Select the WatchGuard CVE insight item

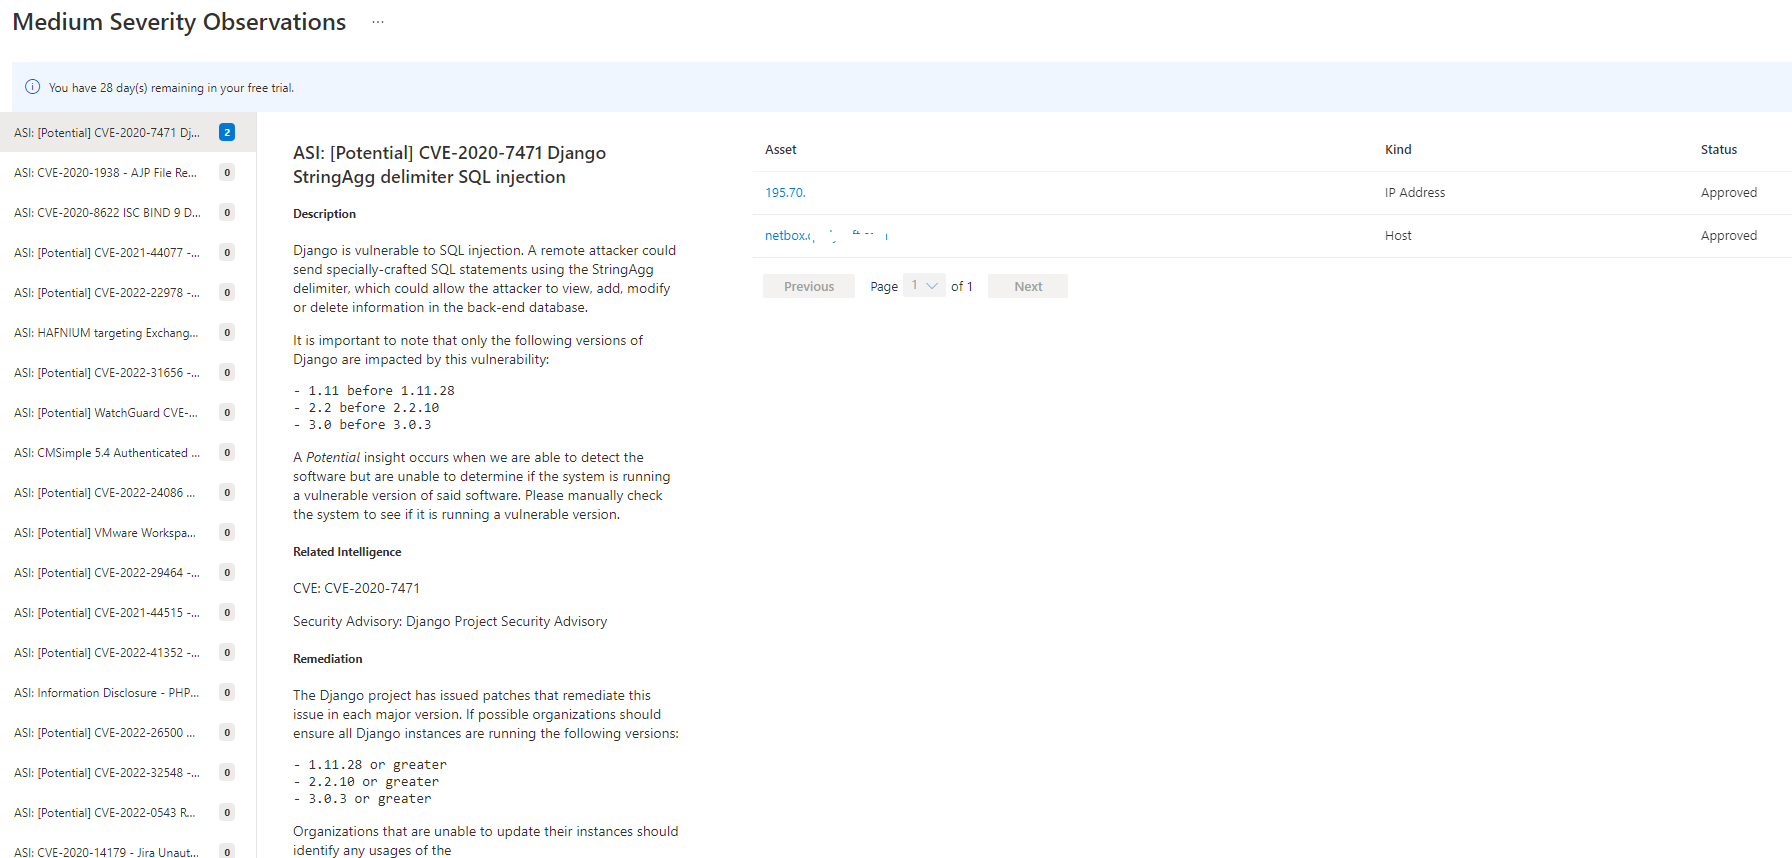click(x=106, y=413)
